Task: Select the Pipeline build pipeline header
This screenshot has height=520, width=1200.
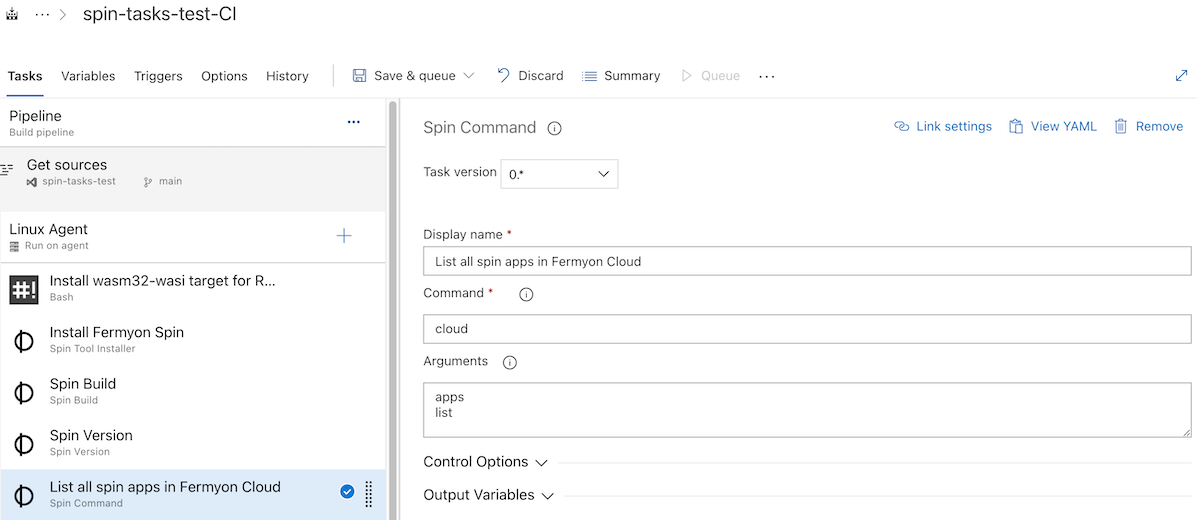Action: [x=195, y=123]
